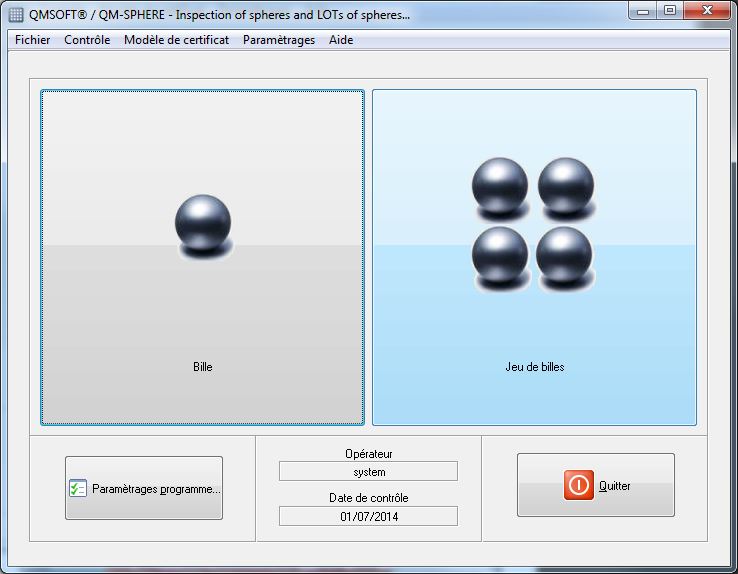Image resolution: width=738 pixels, height=574 pixels.
Task: Click the Jeu de billes label text
Action: click(x=535, y=367)
